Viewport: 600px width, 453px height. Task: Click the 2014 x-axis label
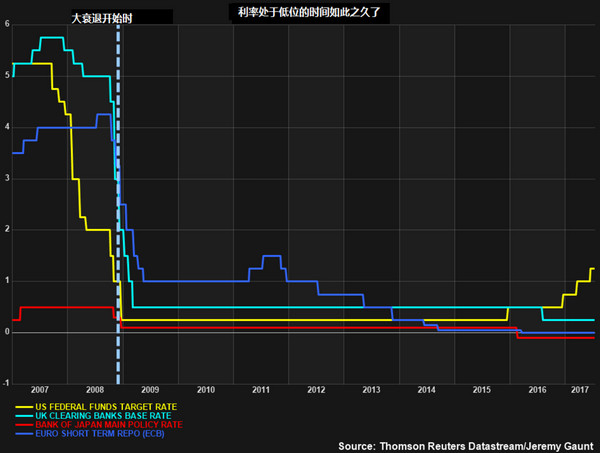[426, 390]
